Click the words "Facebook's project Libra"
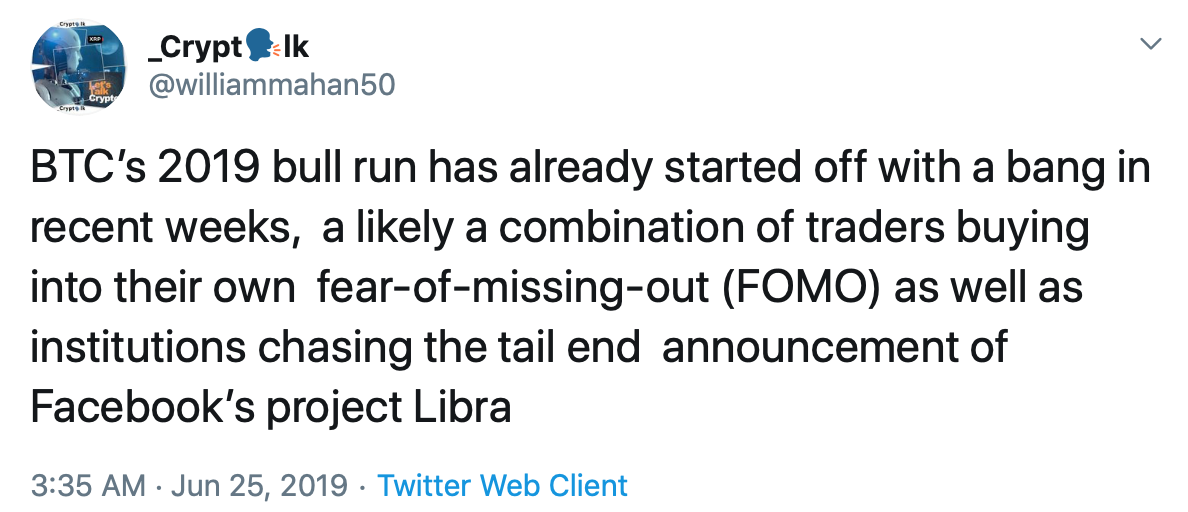 tap(270, 409)
